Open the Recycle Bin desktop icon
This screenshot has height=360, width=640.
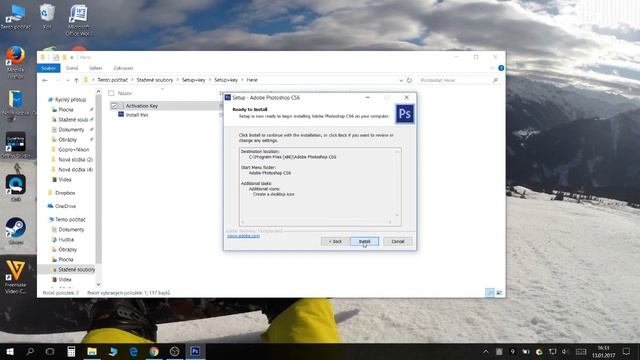tap(47, 16)
